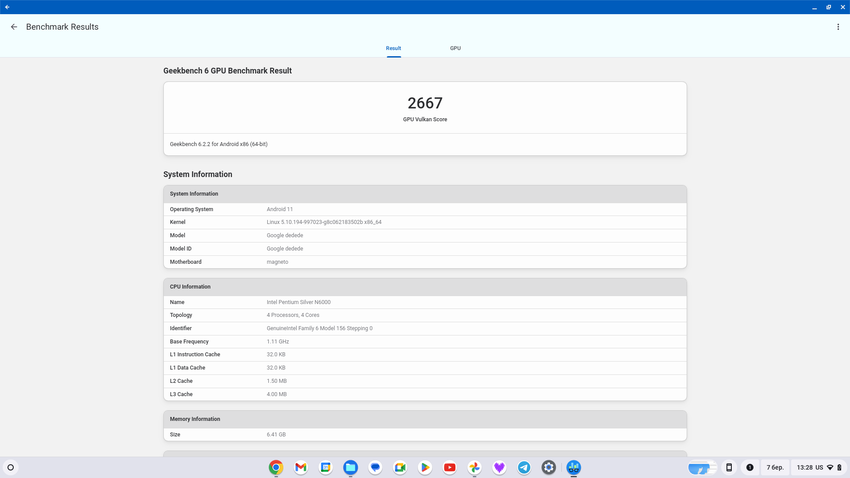Open YouTube from the shelf
Image resolution: width=850 pixels, height=478 pixels.
pyautogui.click(x=450, y=467)
